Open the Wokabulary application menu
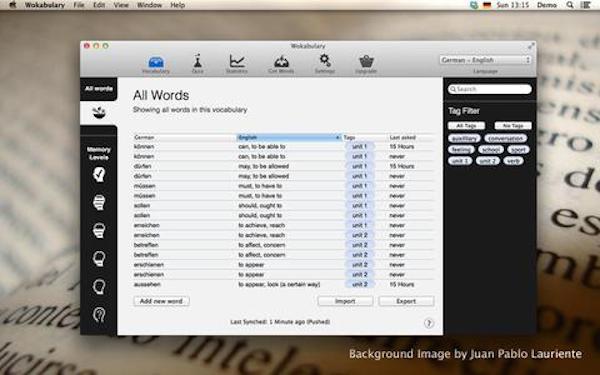The height and width of the screenshot is (375, 600). (45, 5)
